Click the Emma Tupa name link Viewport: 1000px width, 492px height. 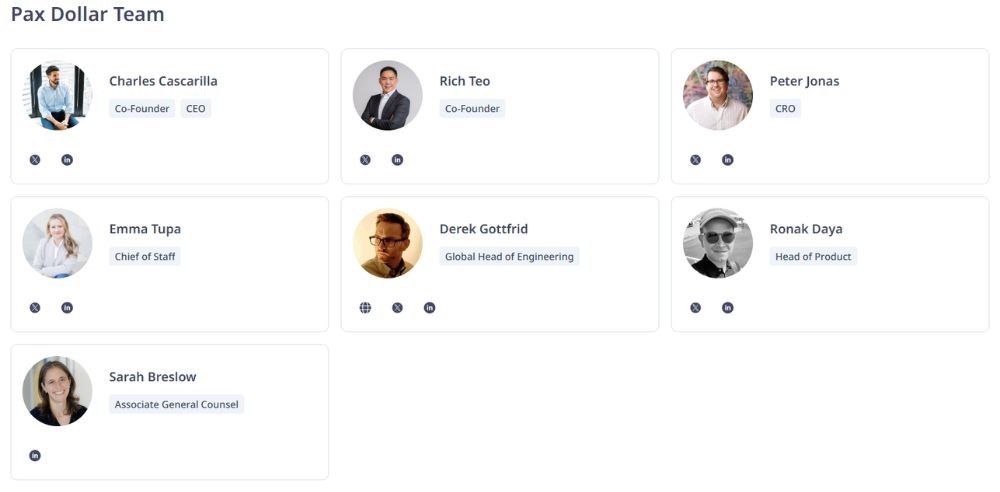[x=145, y=229]
